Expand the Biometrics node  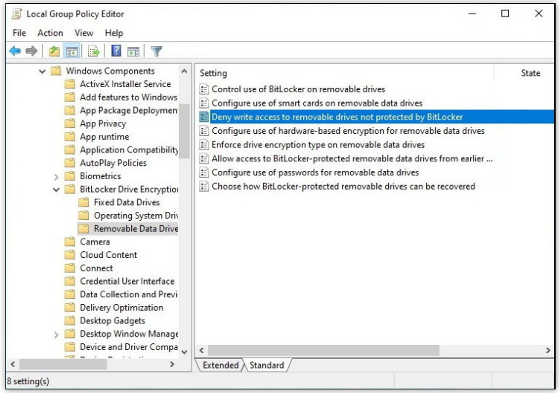56,176
